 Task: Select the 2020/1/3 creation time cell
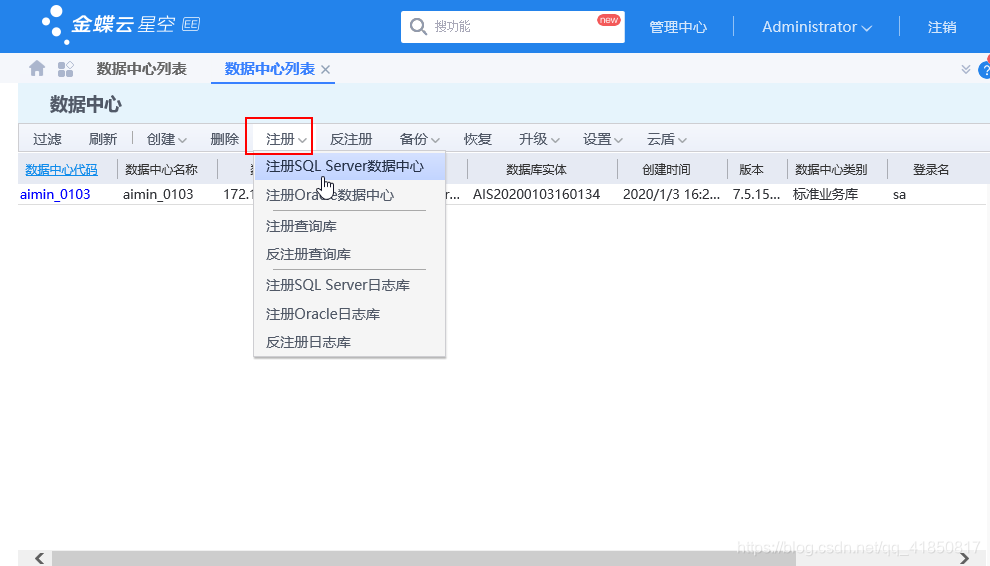point(671,194)
